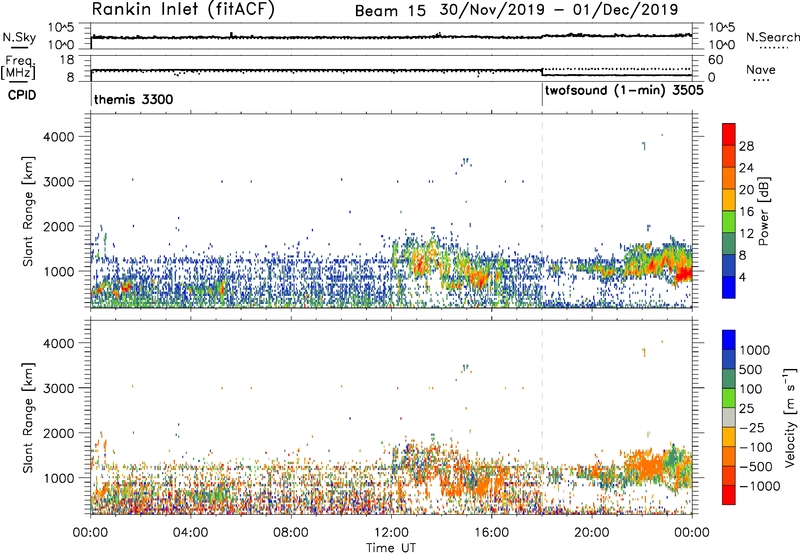Click the dashed 18:00 CPID-change line in power panel
The height and width of the screenshot is (554, 800).
[542, 211]
